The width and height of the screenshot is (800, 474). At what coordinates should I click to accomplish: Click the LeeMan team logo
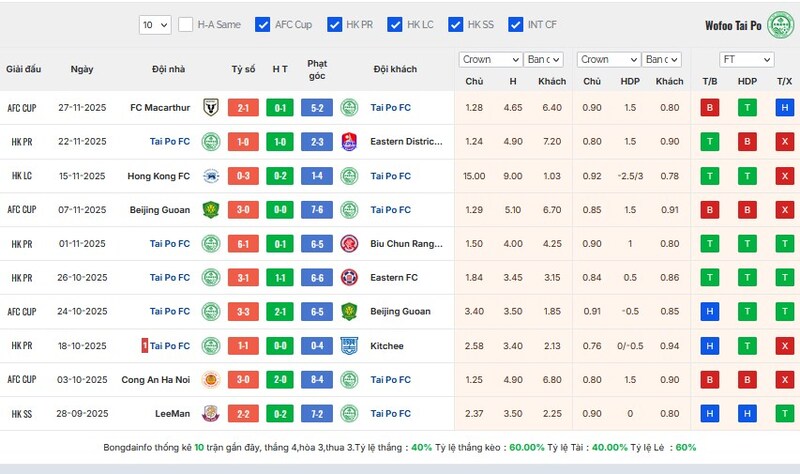(211, 414)
